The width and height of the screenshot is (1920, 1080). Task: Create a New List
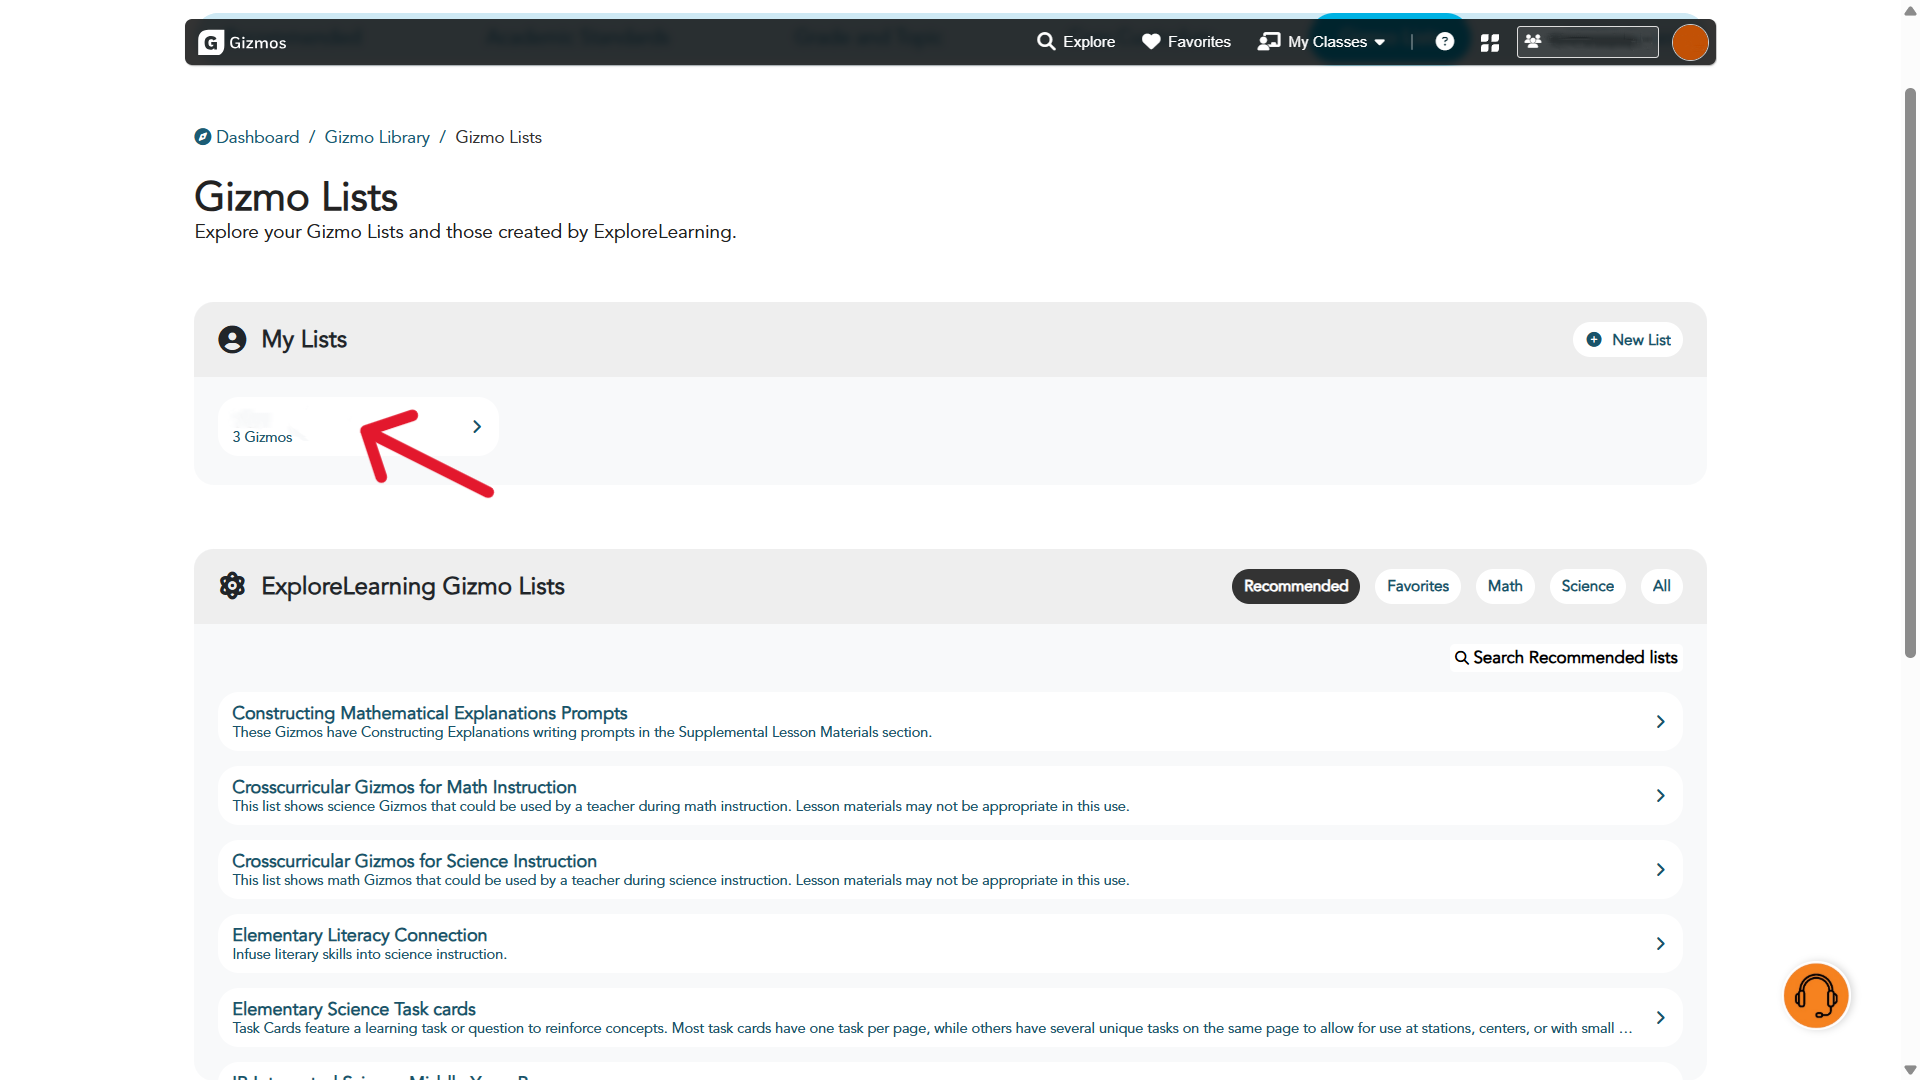(1628, 340)
